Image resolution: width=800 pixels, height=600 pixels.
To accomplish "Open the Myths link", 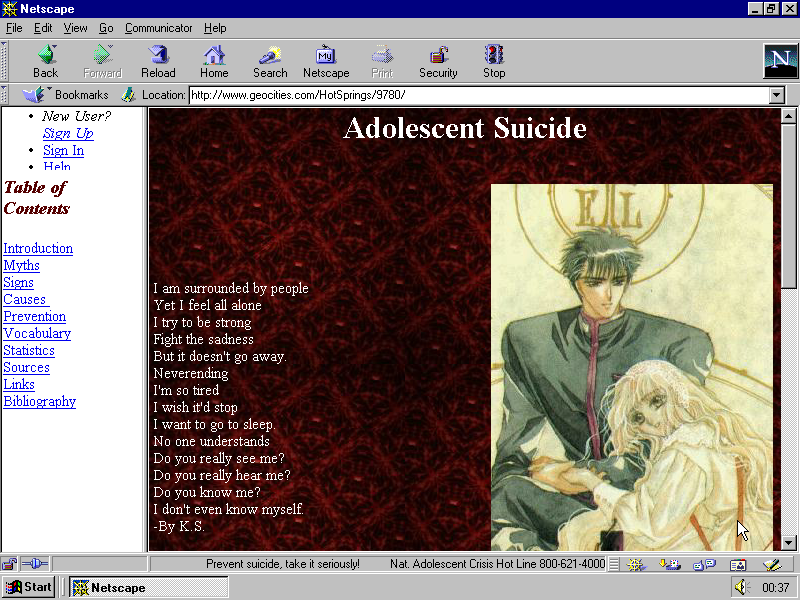I will (21, 266).
